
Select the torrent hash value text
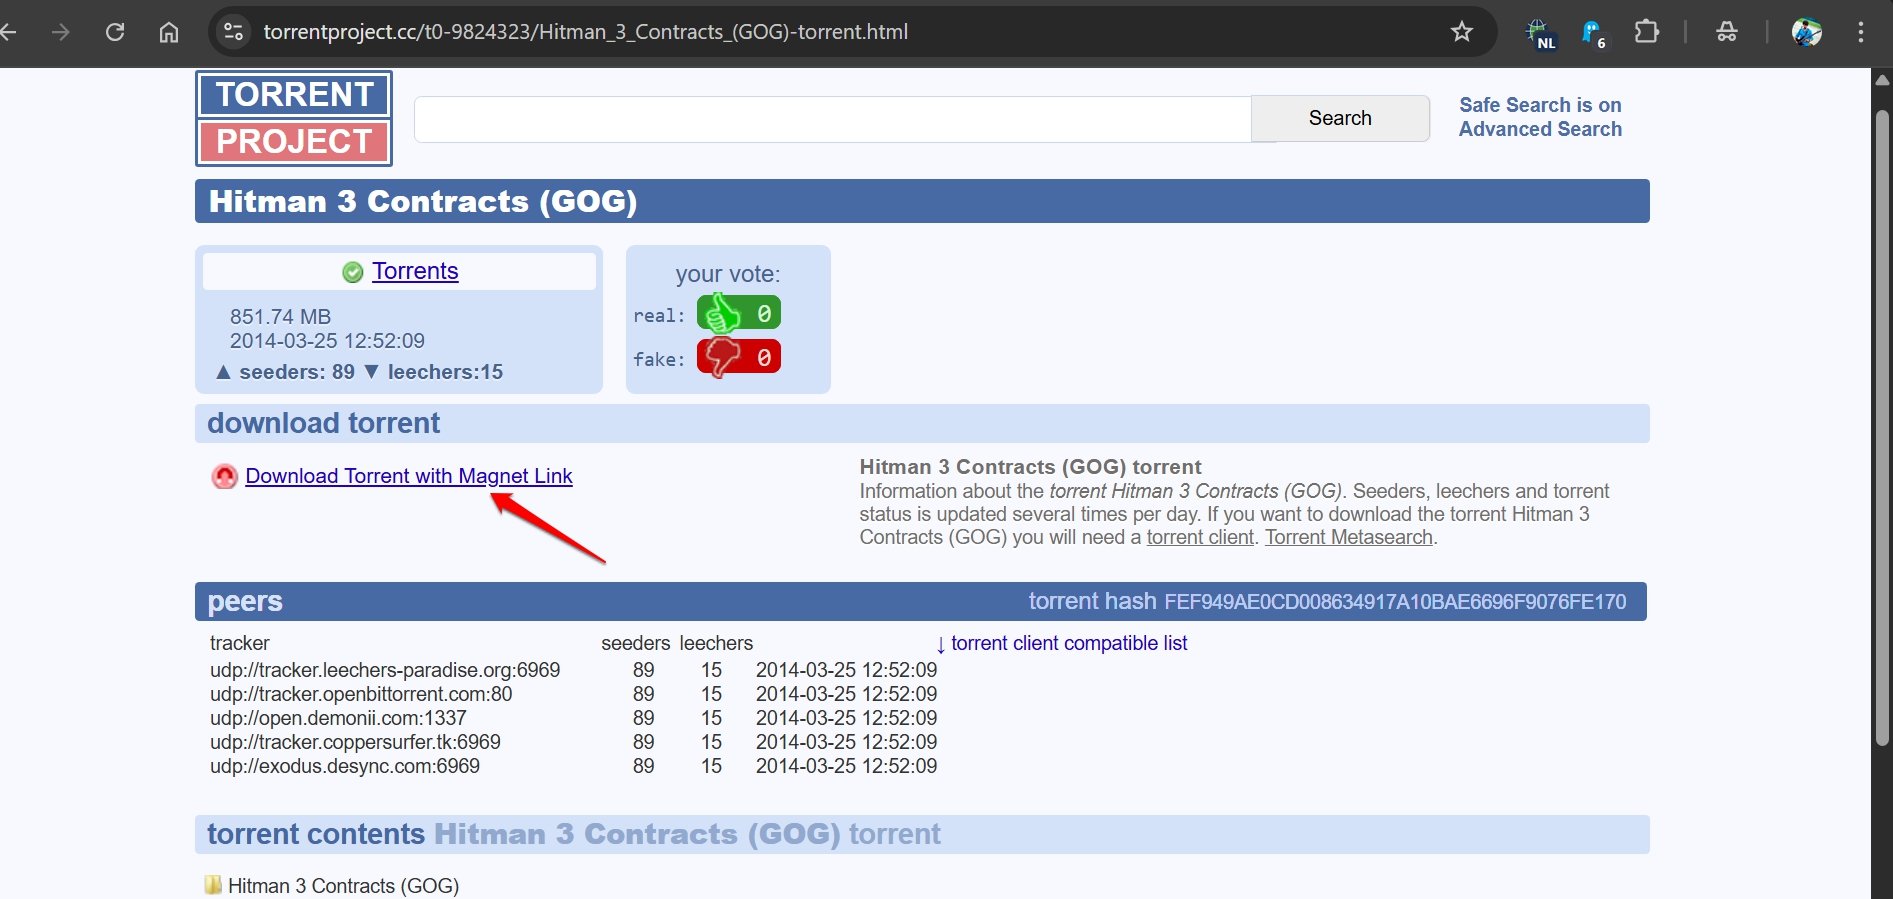pyautogui.click(x=1395, y=602)
